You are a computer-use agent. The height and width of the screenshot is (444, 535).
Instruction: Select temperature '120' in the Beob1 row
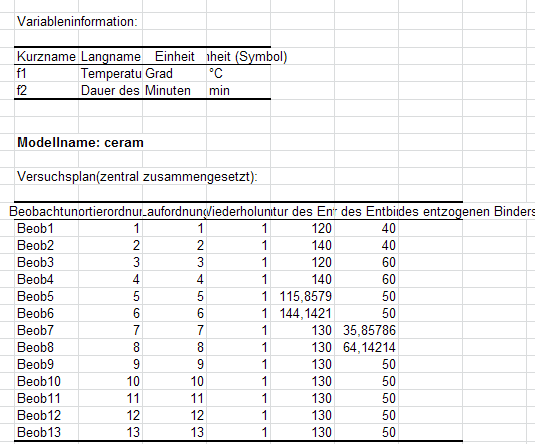(x=302, y=228)
